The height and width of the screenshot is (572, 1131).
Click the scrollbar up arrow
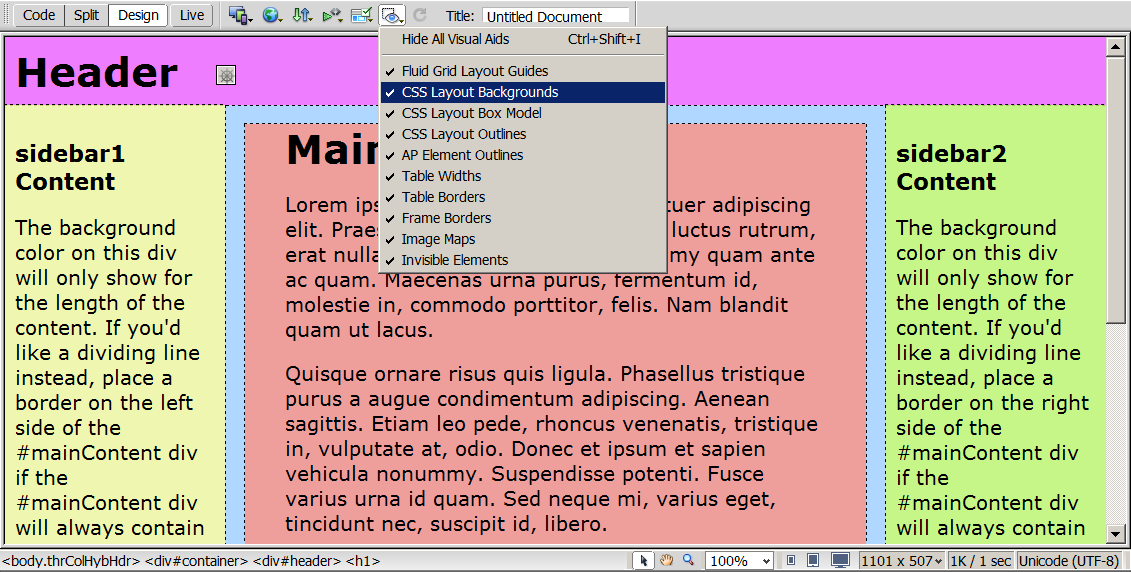1115,48
